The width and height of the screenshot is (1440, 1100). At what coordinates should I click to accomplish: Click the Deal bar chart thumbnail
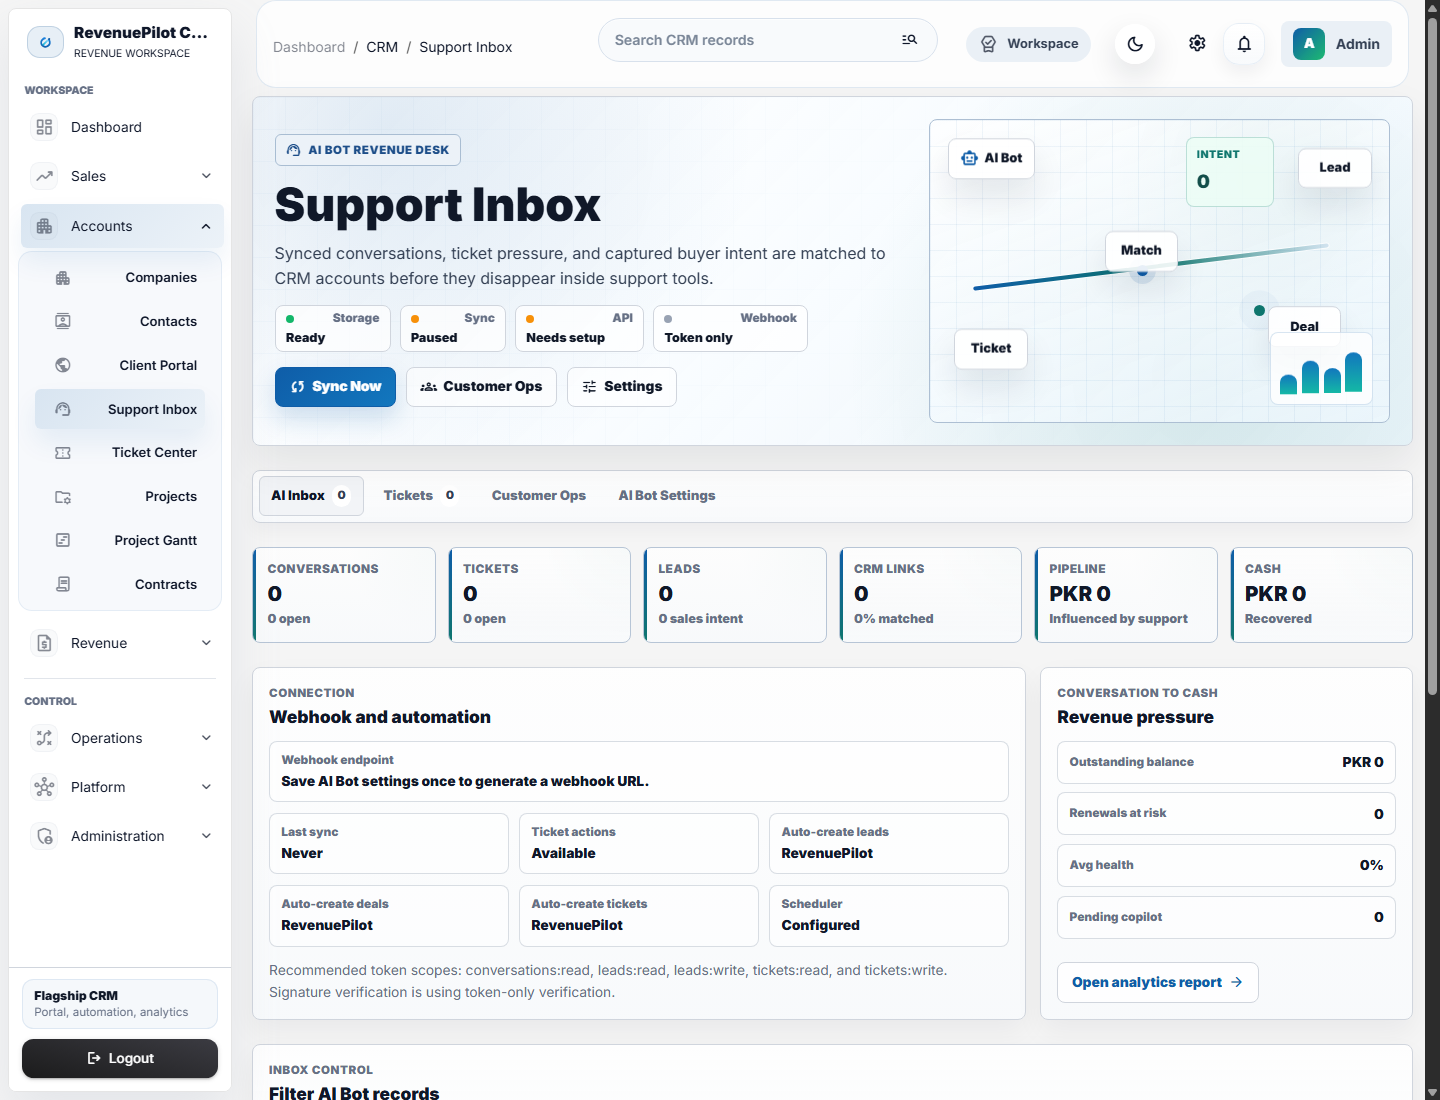[x=1321, y=368]
